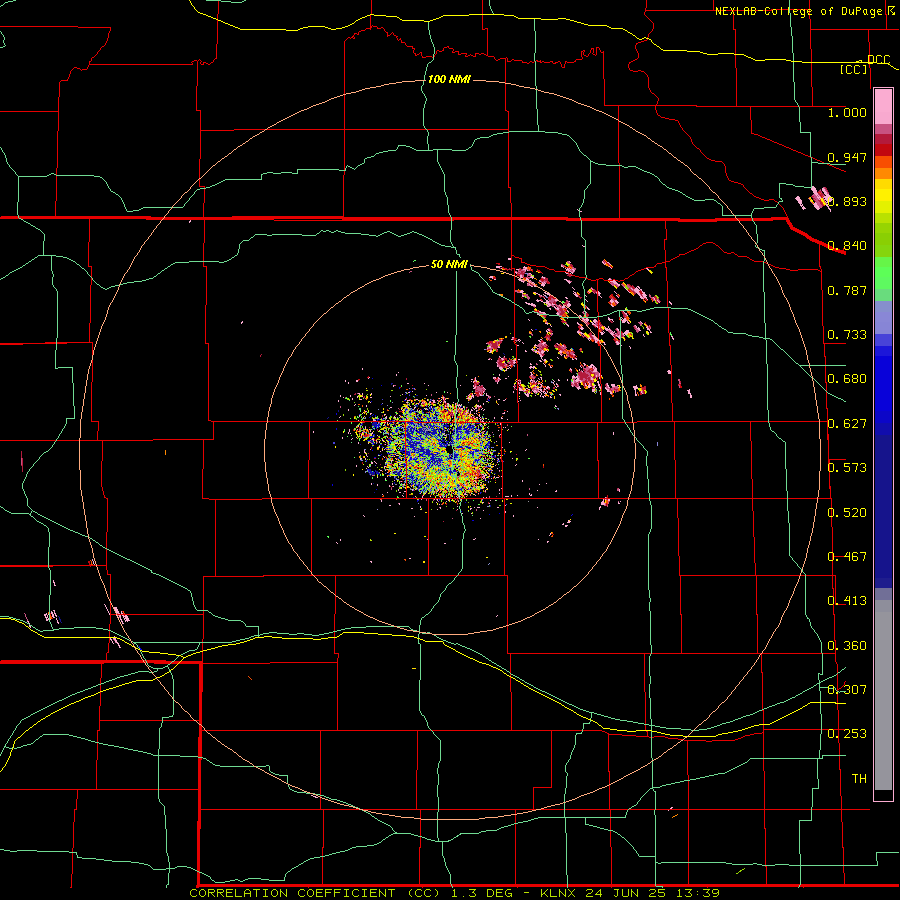
Task: Click the 0.307 legend value
Action: (847, 690)
